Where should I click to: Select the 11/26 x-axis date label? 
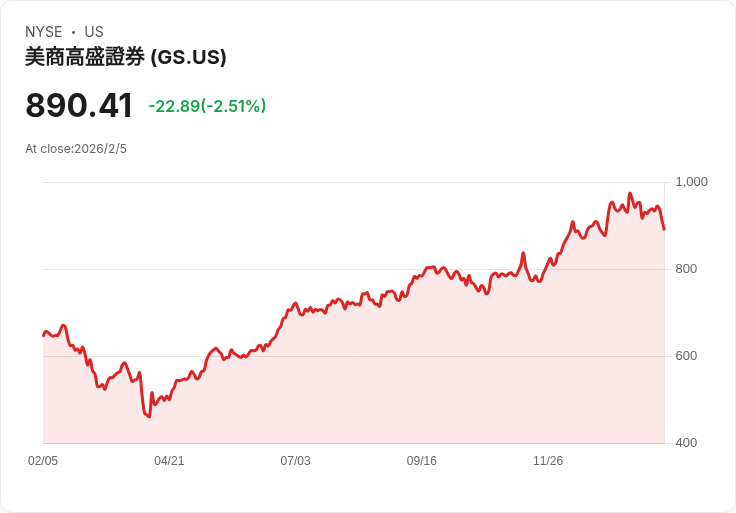[548, 461]
